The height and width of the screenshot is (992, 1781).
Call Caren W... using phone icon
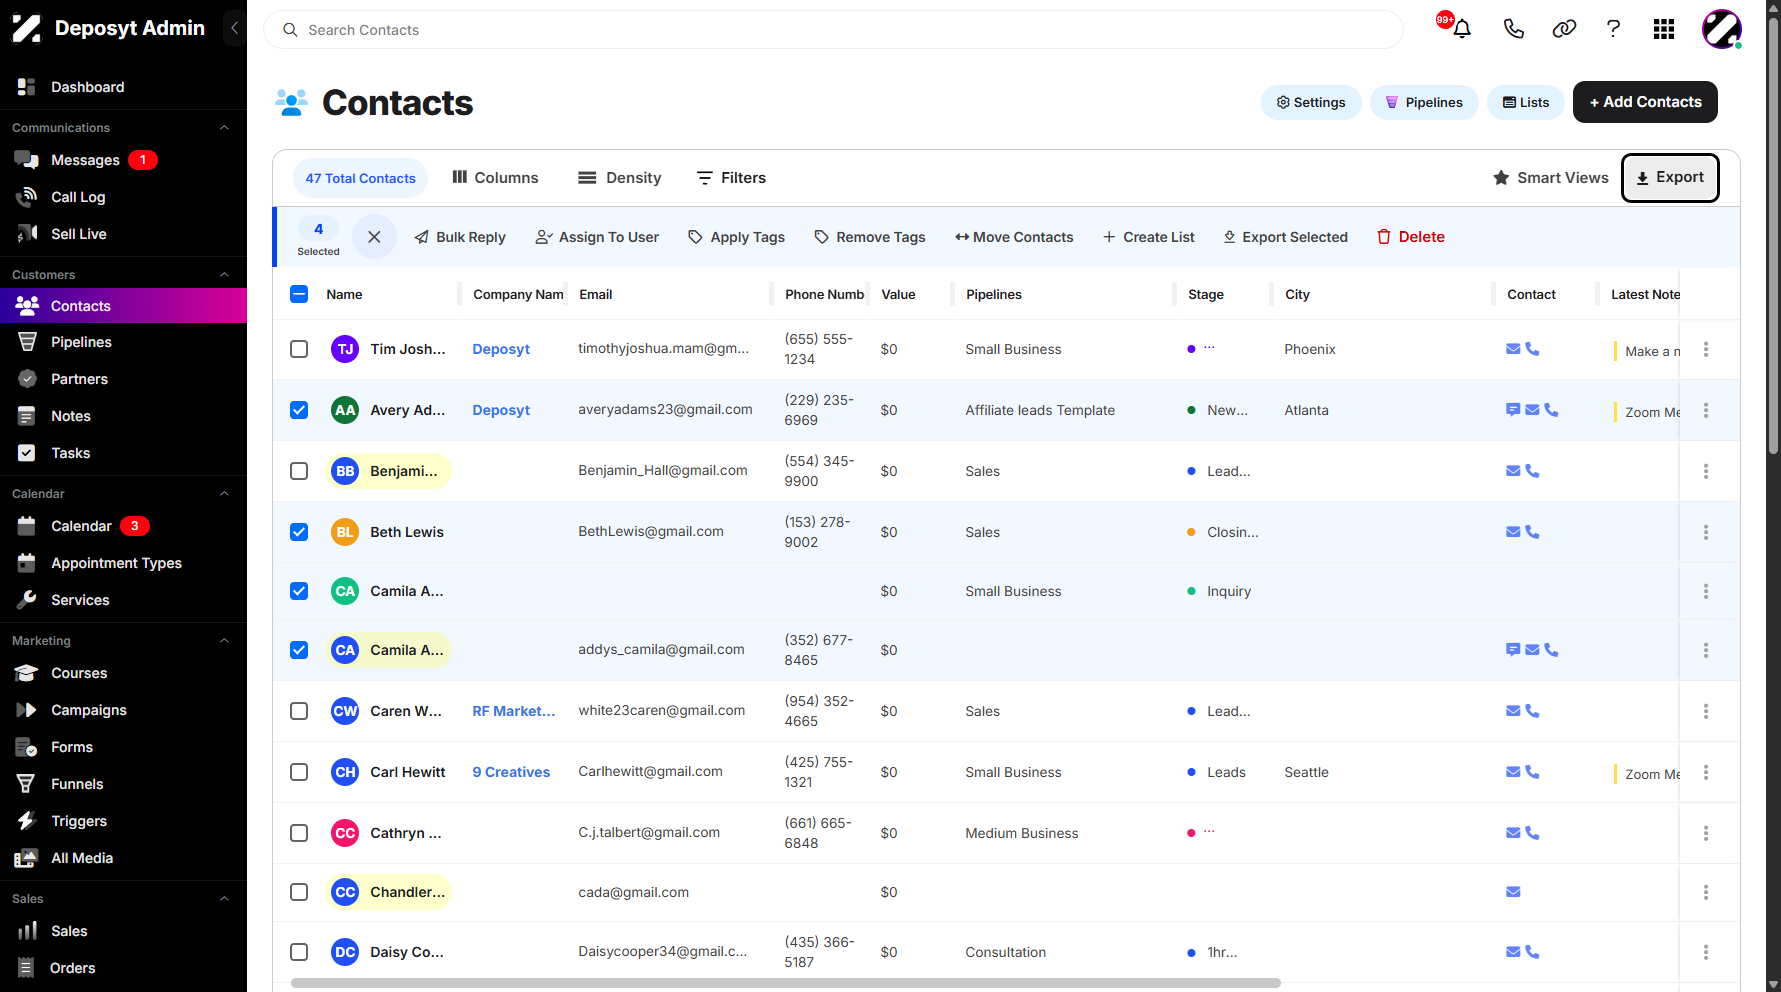pos(1532,711)
